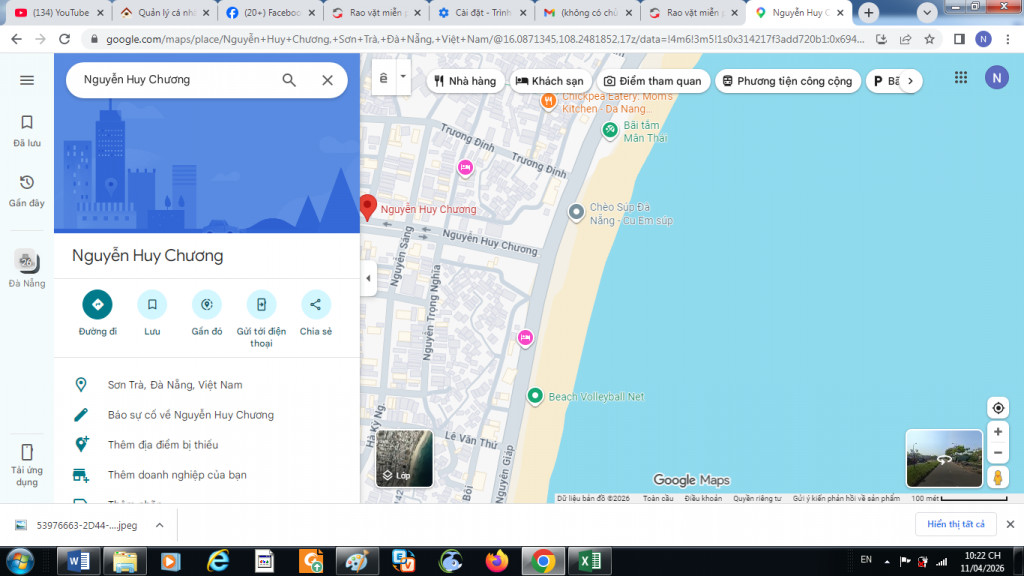Send to phone via Gửi tới điện thoại
Viewport: 1024px width, 576px height.
pos(261,304)
